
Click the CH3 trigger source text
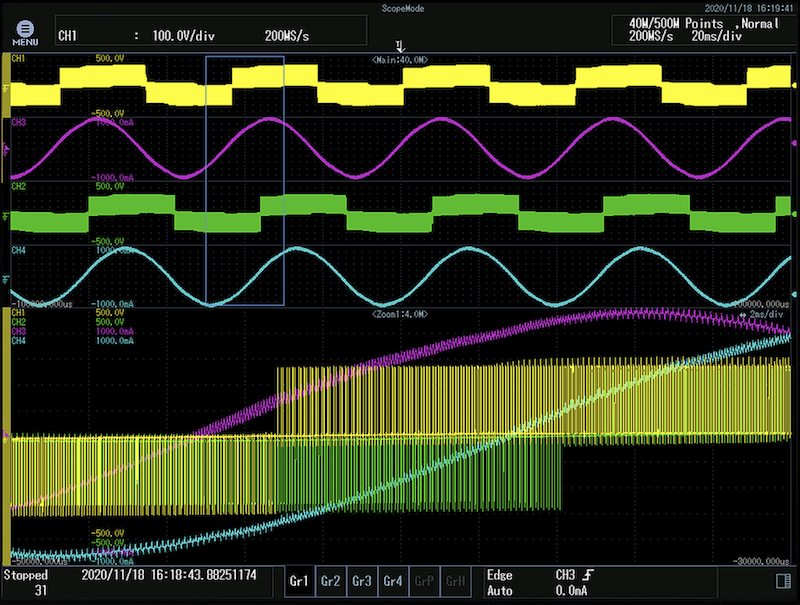(565, 575)
